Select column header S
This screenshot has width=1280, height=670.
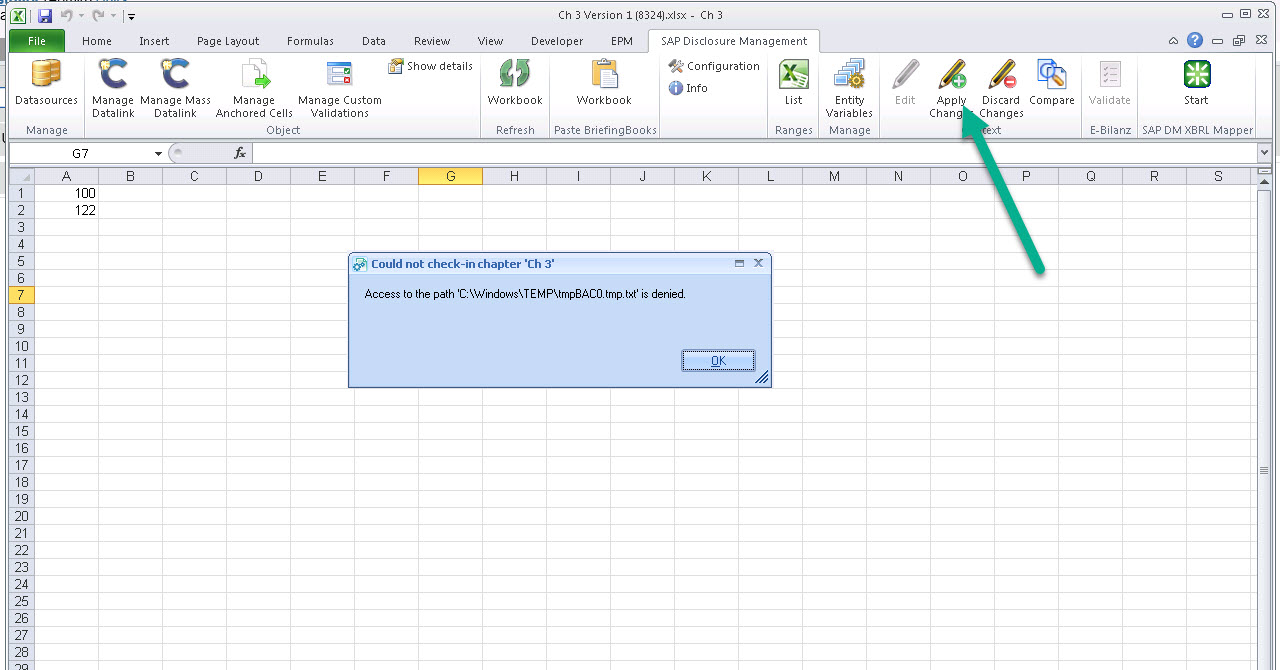pos(1218,176)
